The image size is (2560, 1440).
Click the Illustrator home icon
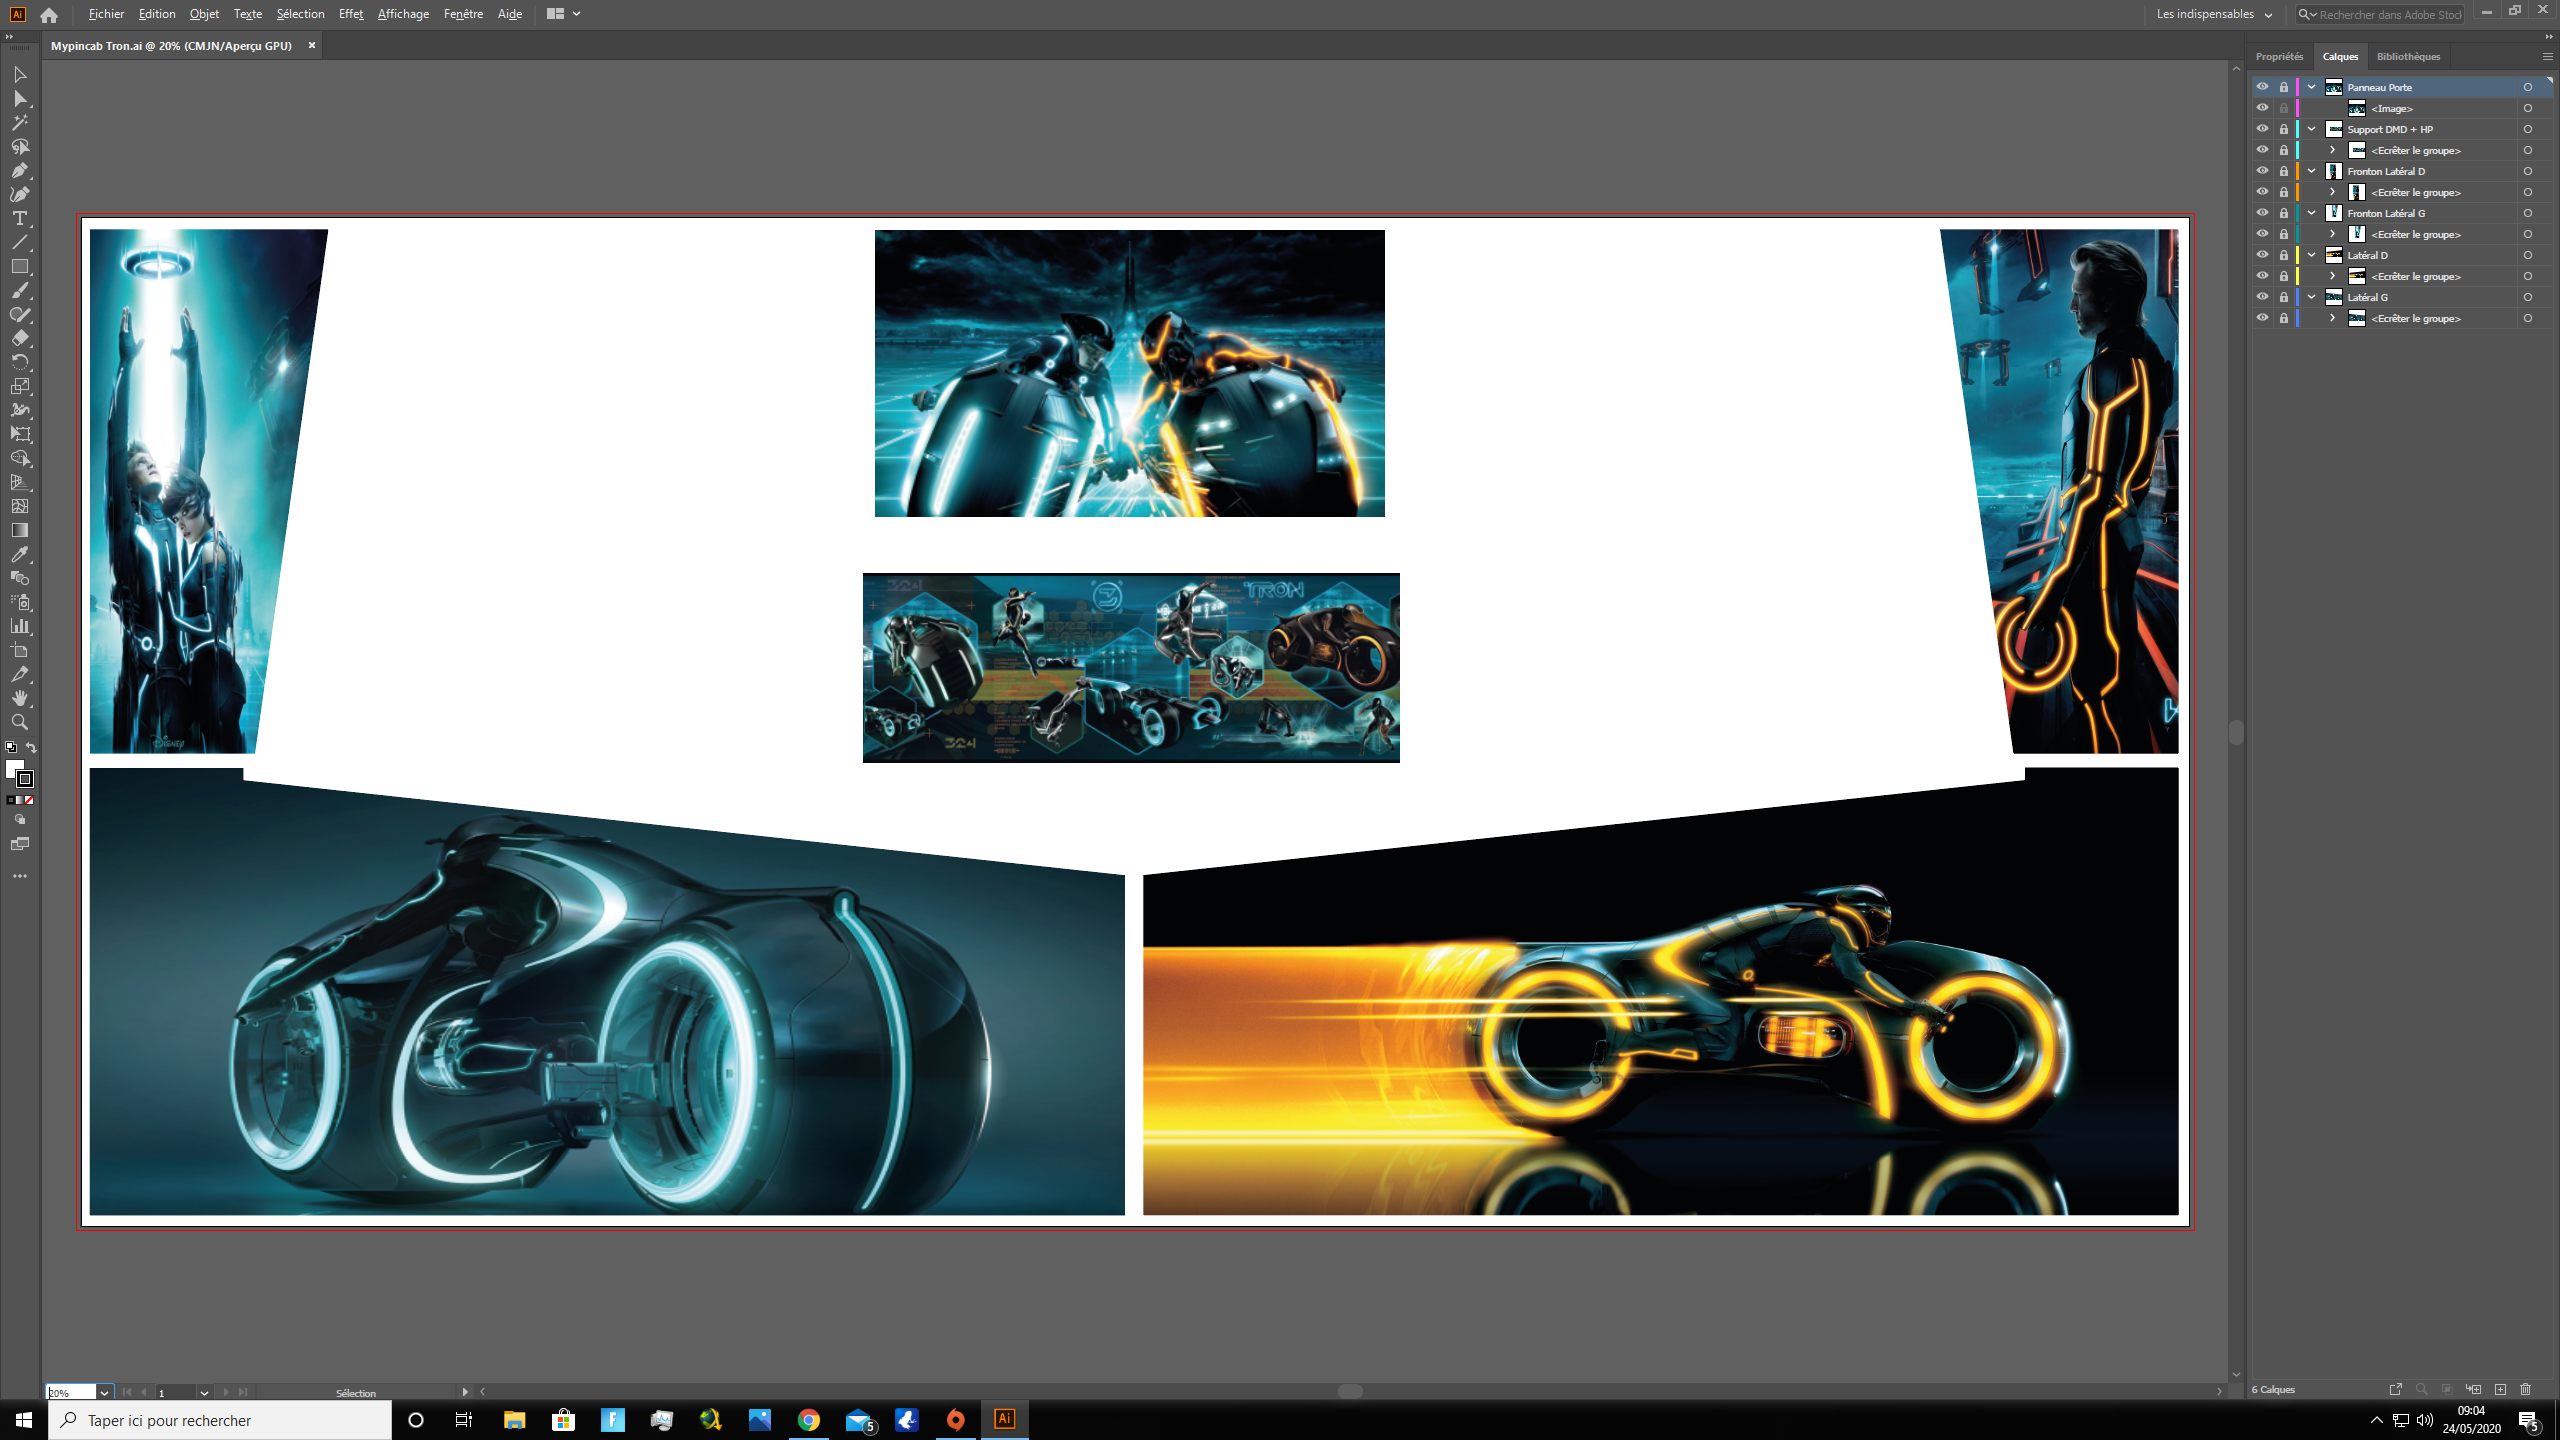pos(49,15)
